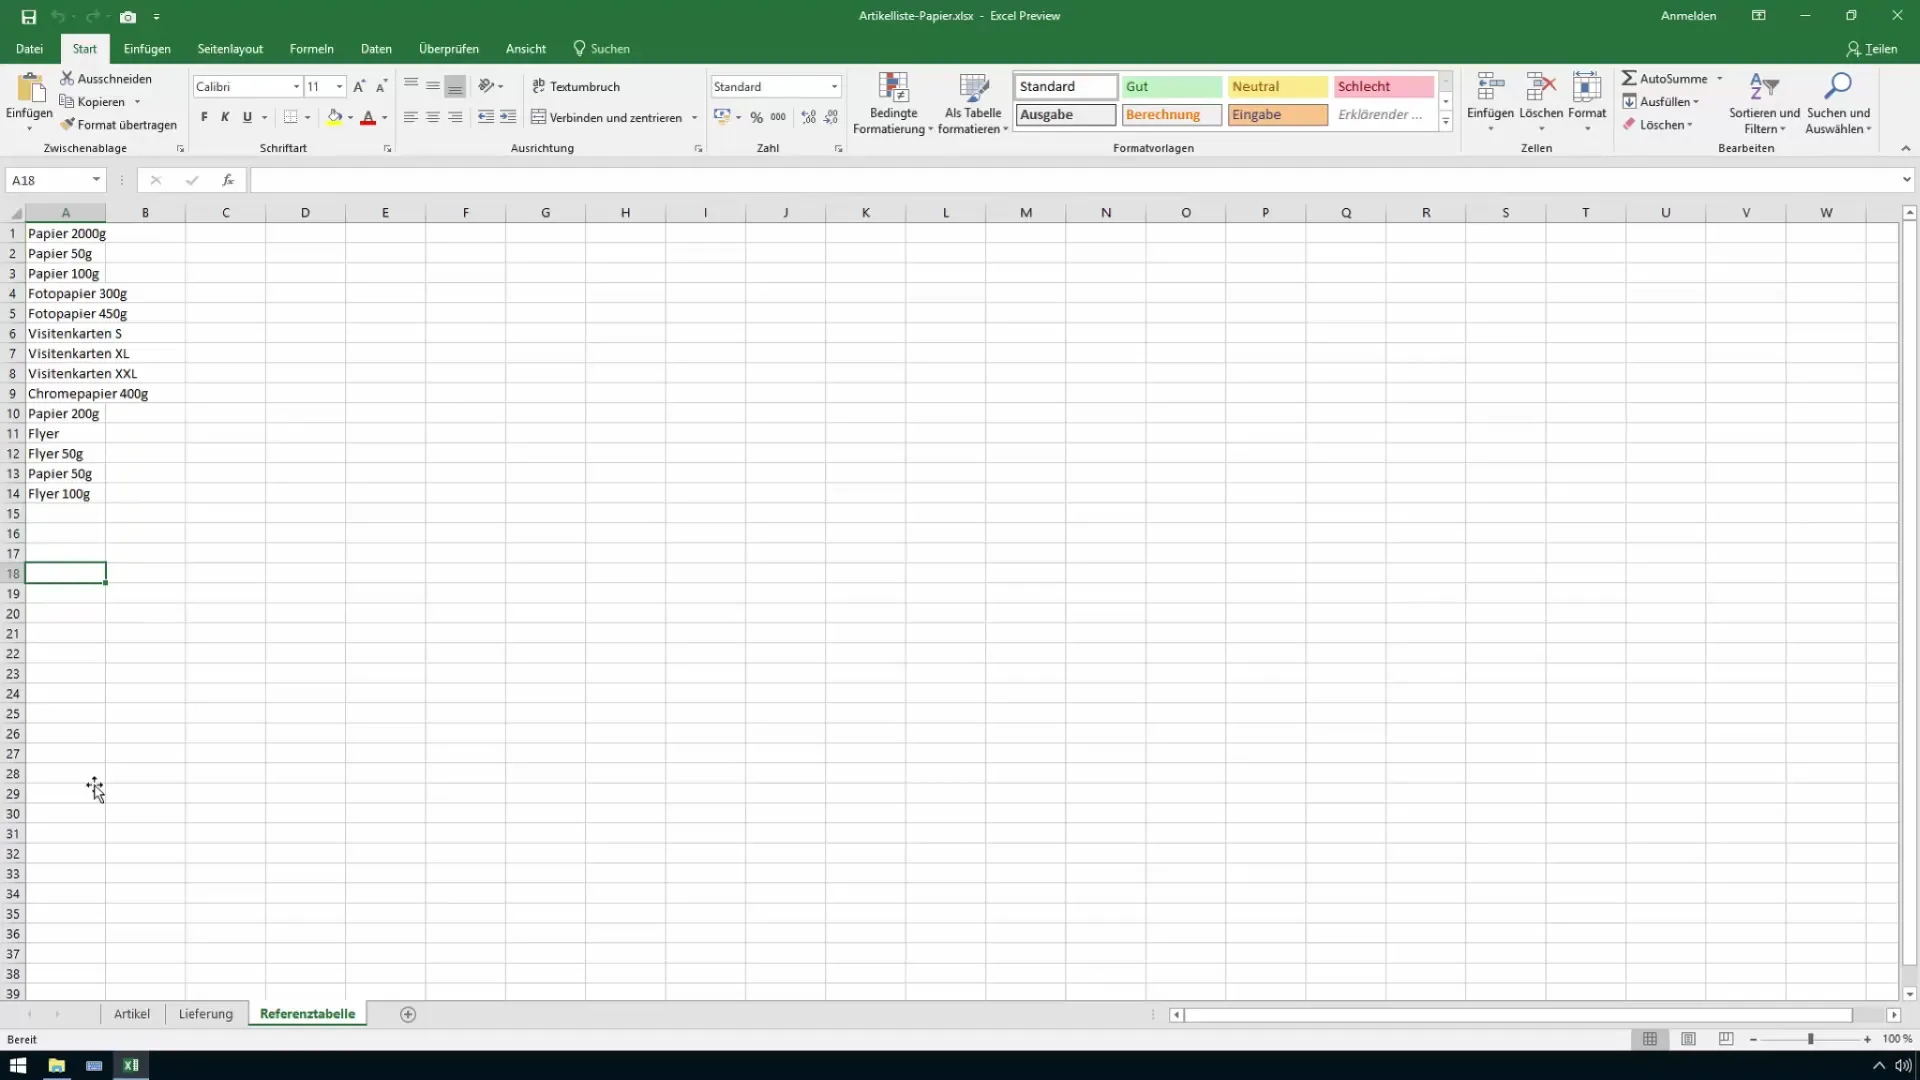Click the Ausschneiden scissors icon
Viewport: 1920px width, 1080px height.
pos(67,78)
